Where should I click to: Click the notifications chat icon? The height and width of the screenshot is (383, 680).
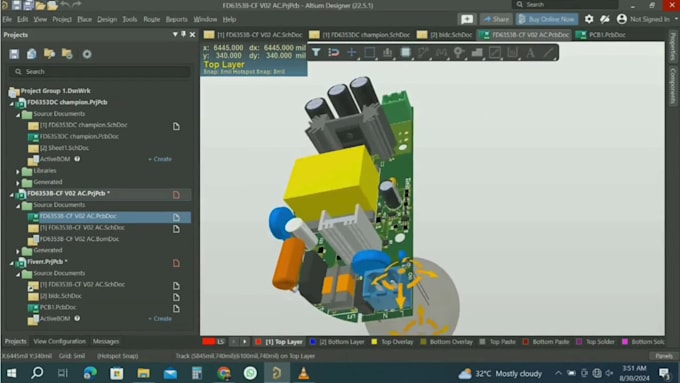click(467, 19)
